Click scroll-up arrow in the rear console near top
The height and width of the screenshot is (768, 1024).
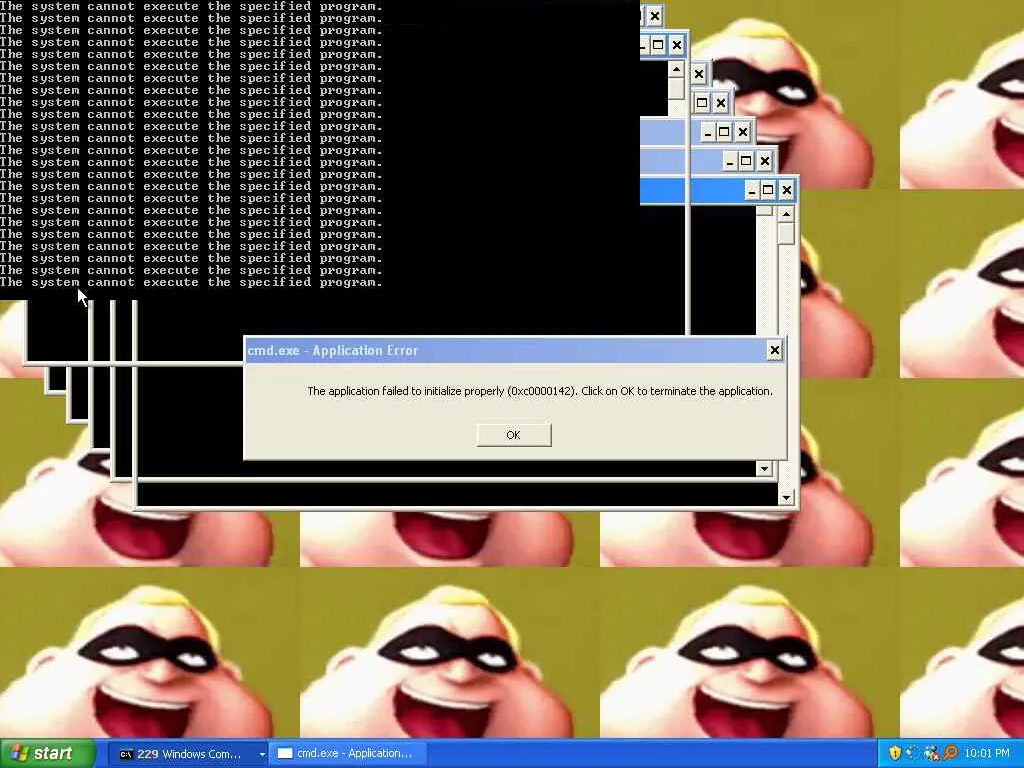coord(677,69)
